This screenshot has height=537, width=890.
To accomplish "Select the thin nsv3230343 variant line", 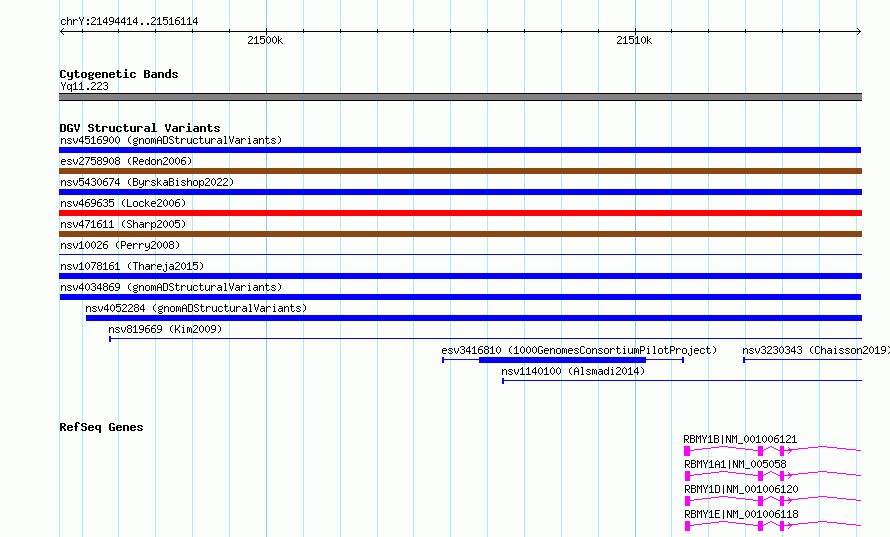I will coord(803,360).
